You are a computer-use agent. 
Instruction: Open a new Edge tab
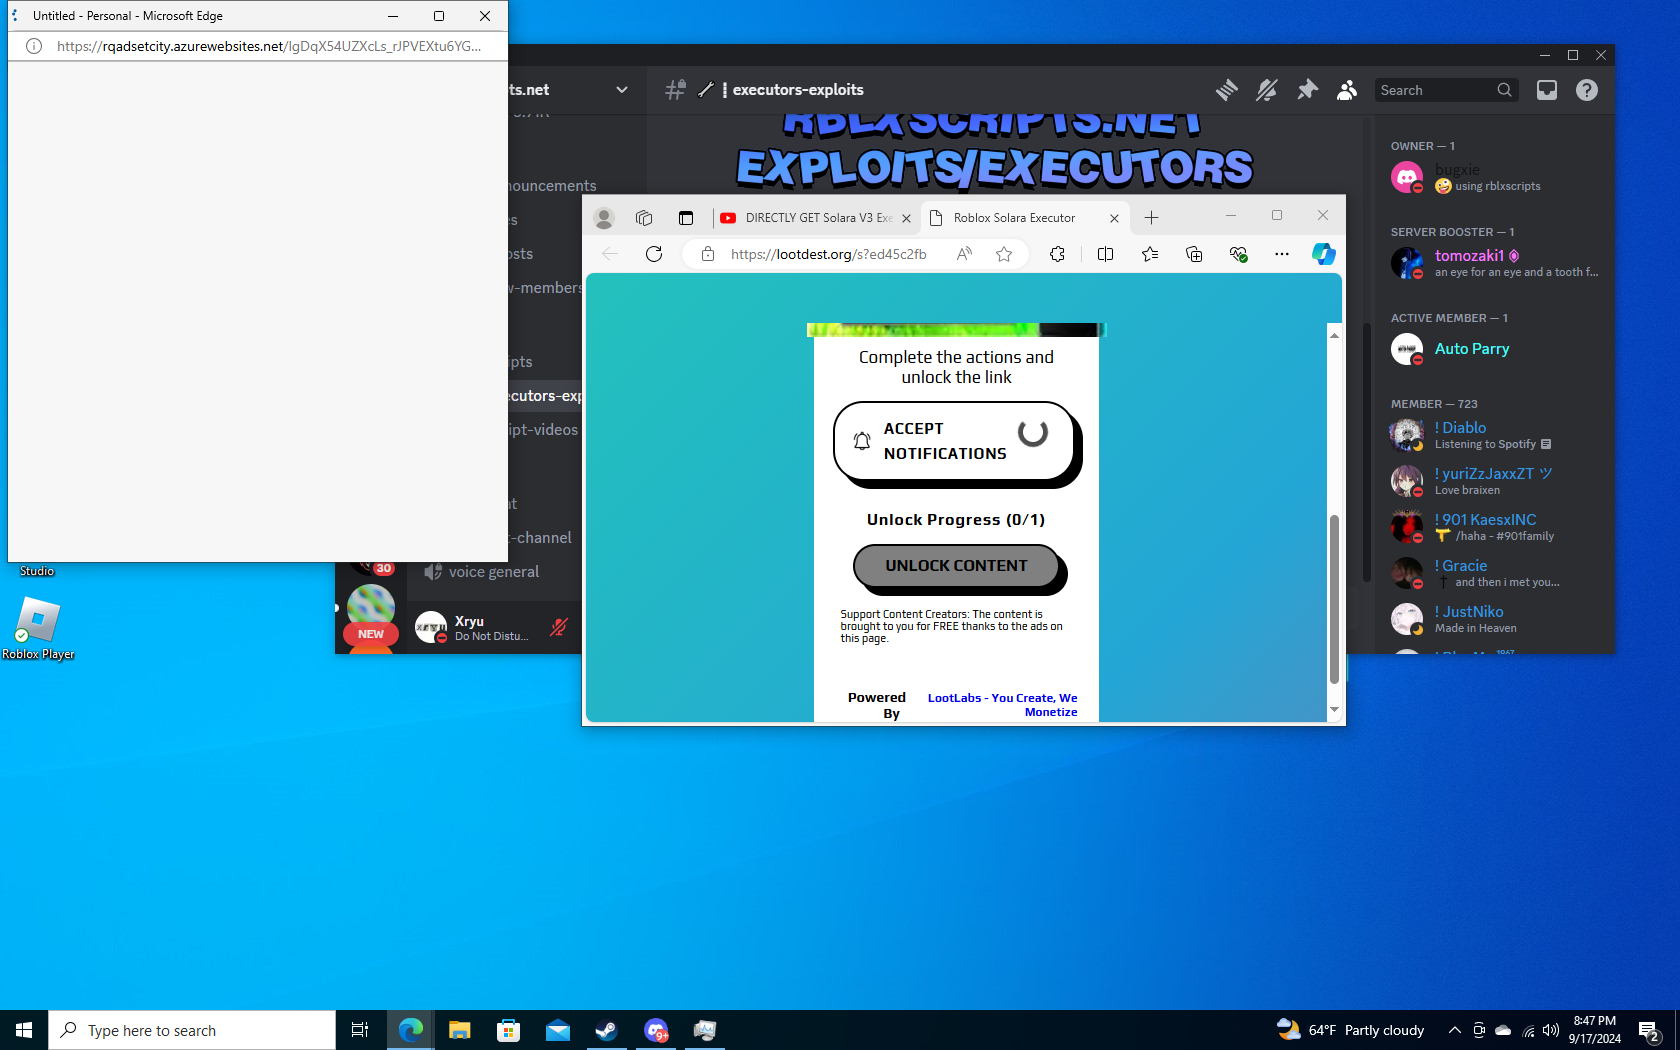[x=1151, y=217]
